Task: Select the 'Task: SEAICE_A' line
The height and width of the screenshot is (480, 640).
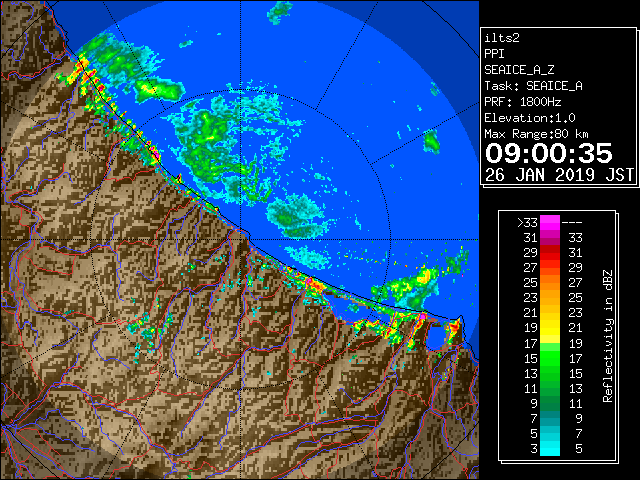Action: (x=533, y=86)
